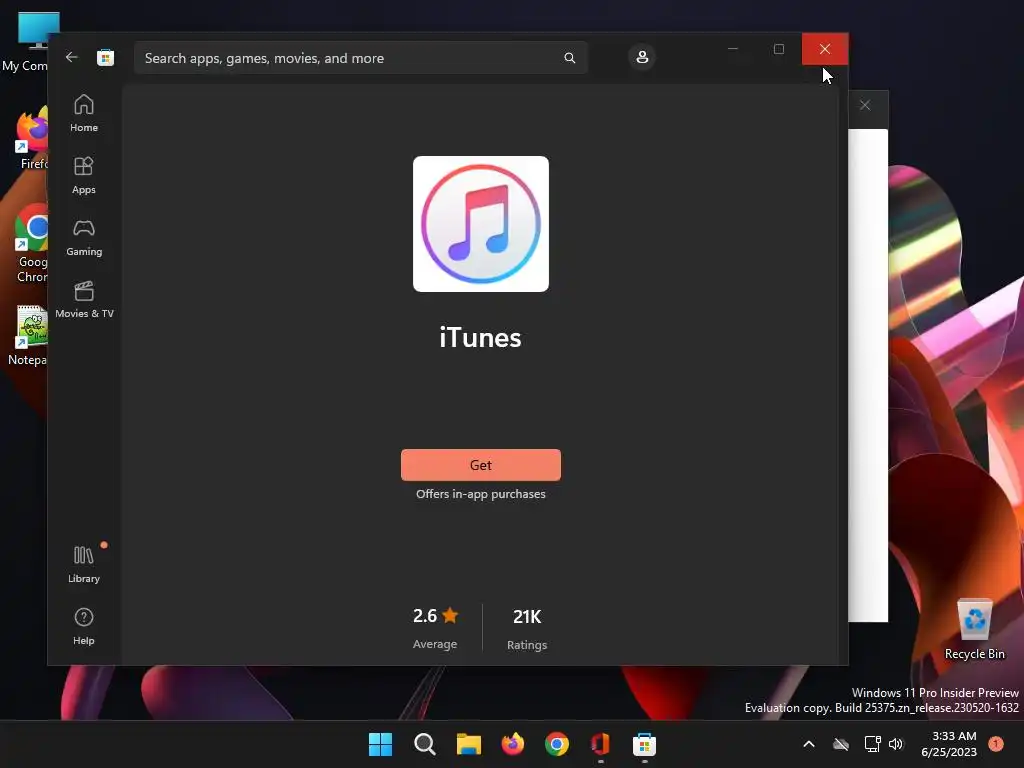Open Home in the Store sidebar
The image size is (1024, 768).
84,113
